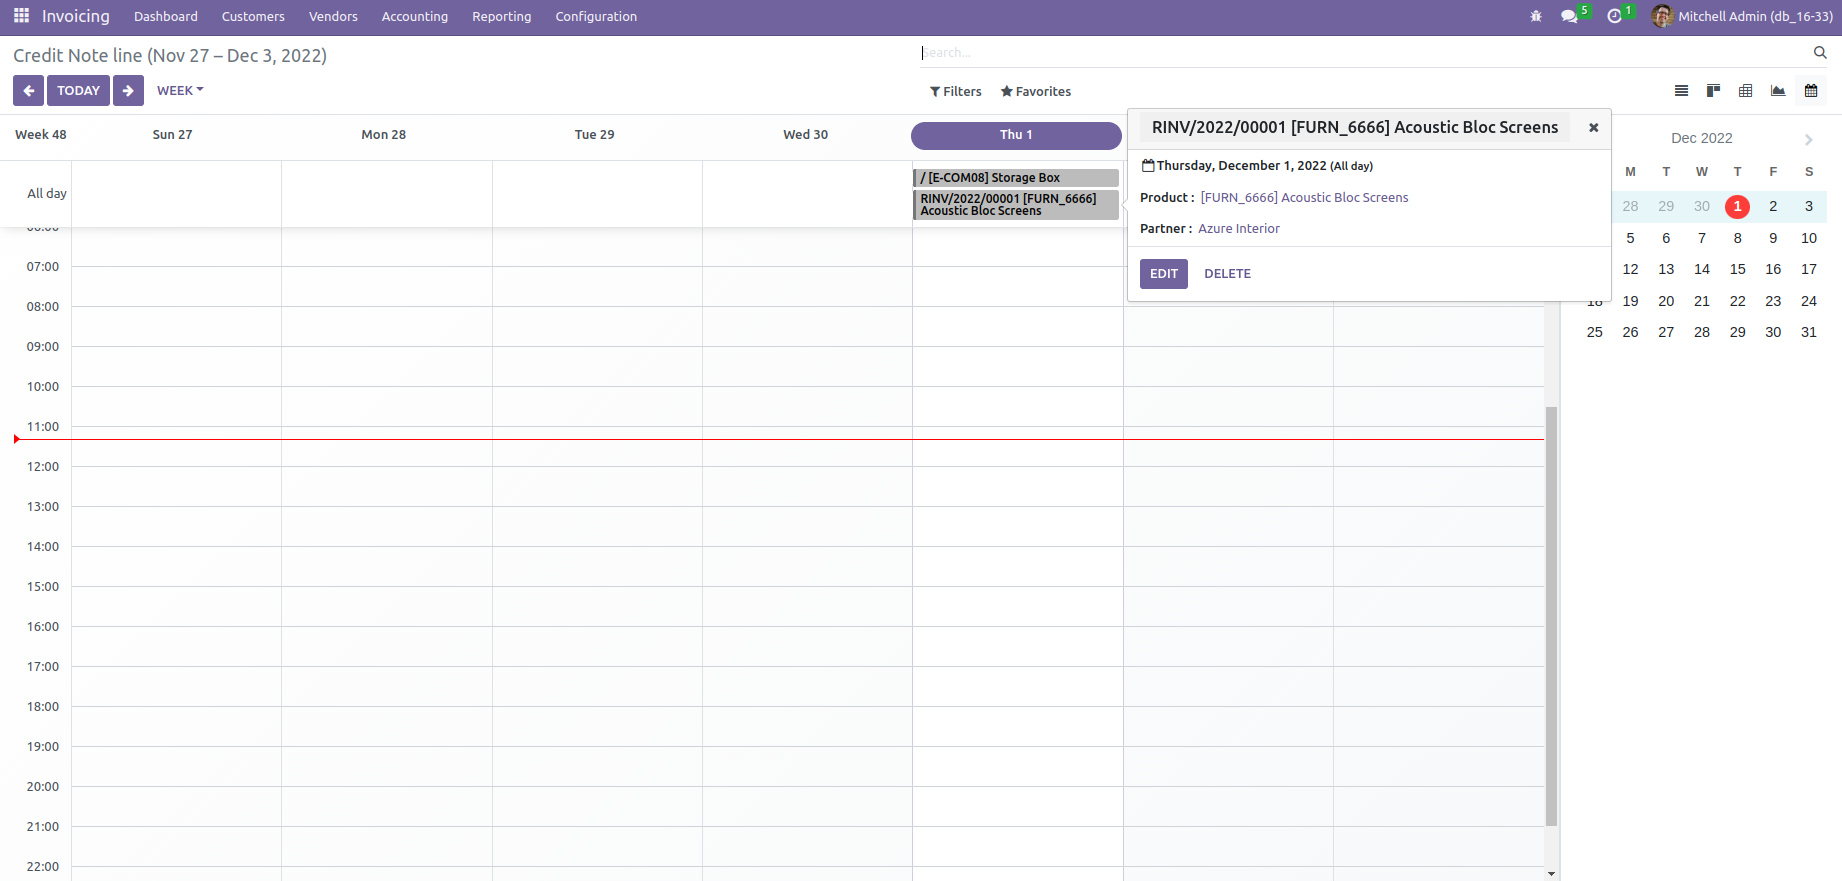Image resolution: width=1842 pixels, height=881 pixels.
Task: Click the search magnifier icon
Action: [1820, 53]
